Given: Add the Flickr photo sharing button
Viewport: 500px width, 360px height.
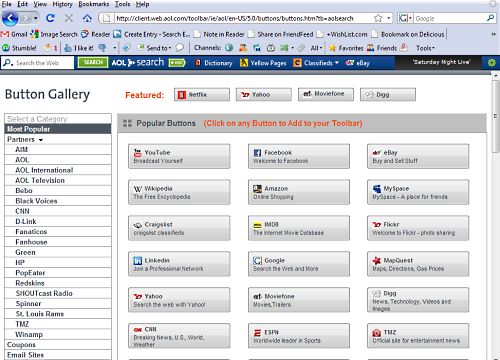Looking at the screenshot, I should click(x=418, y=228).
